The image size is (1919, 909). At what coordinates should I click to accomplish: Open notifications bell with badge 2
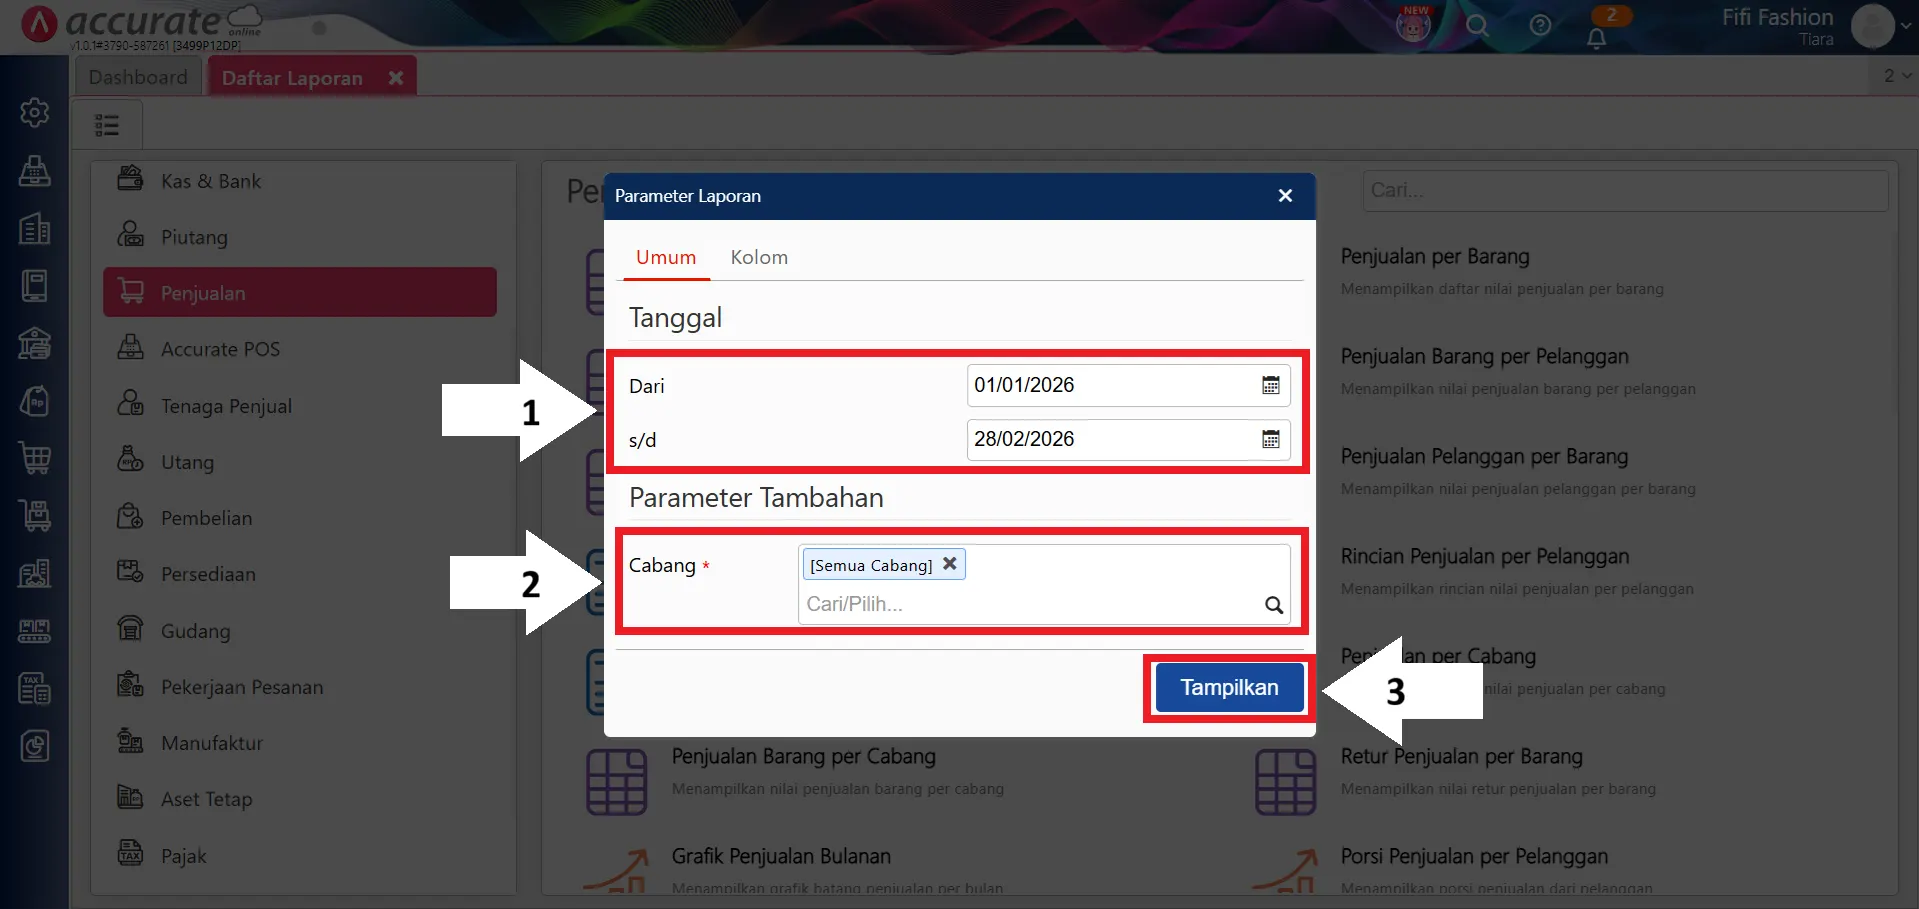click(x=1597, y=38)
